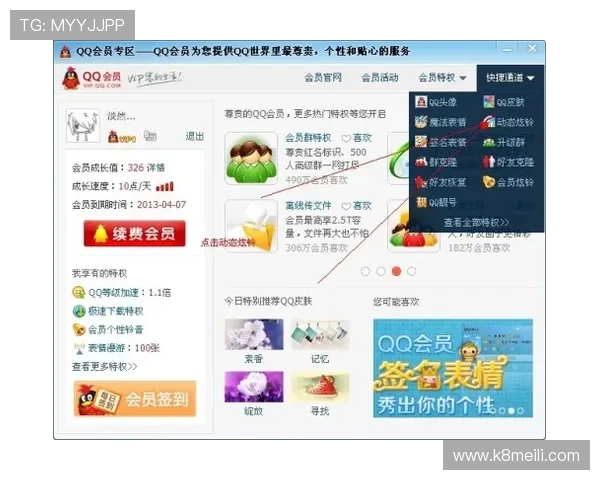
Task: Click 会员到期时间 date 2013-04-07
Action: coord(161,205)
